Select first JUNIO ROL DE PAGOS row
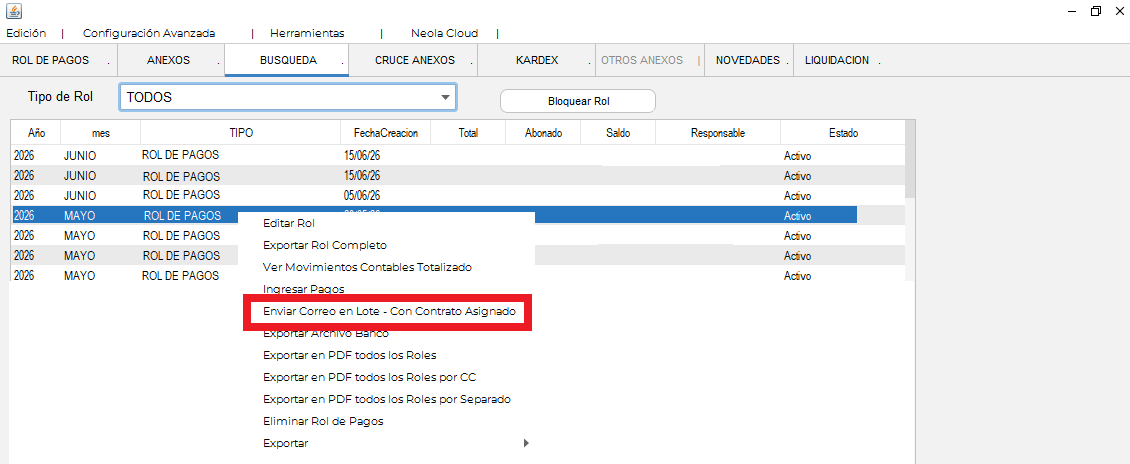The width and height of the screenshot is (1130, 464). (x=458, y=155)
